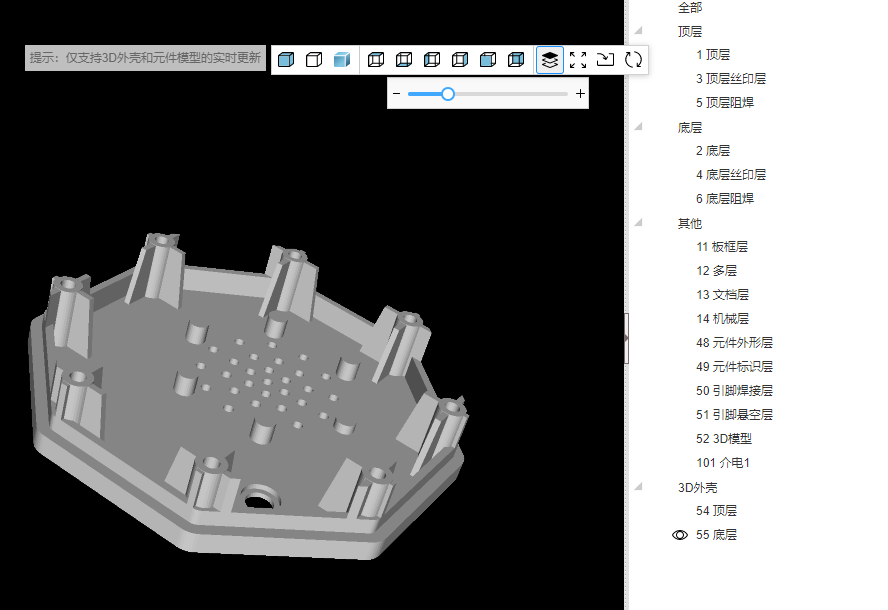The height and width of the screenshot is (610, 888).
Task: Switch to left face view cube
Action: (x=432, y=59)
